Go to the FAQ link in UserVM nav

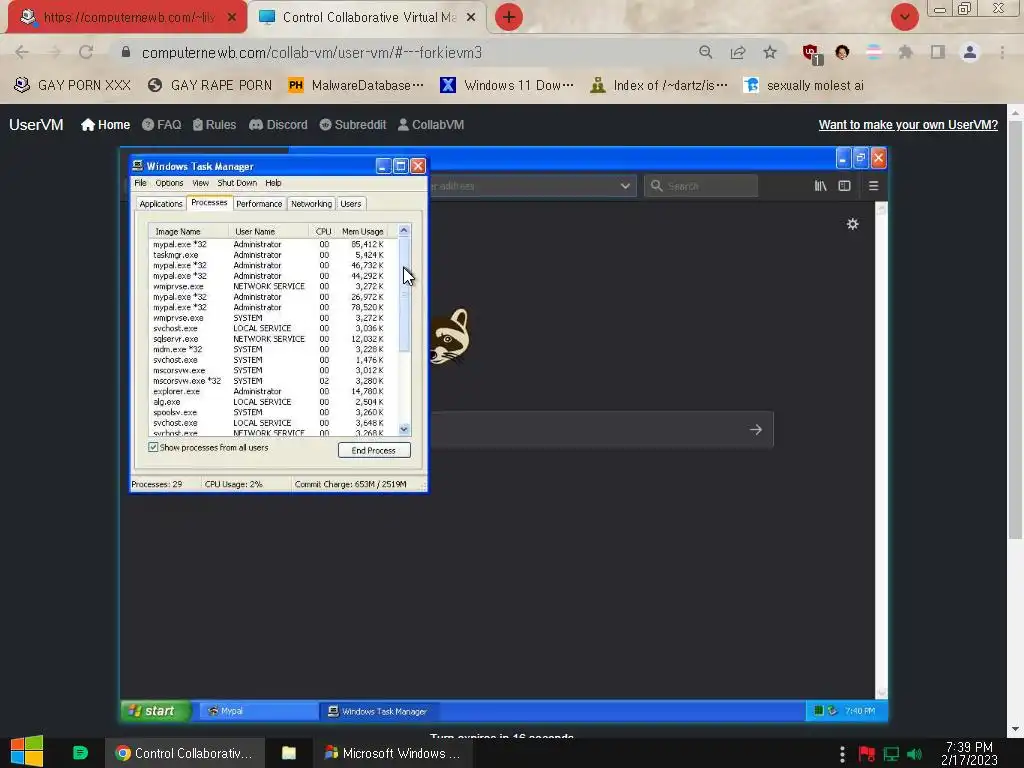click(161, 125)
